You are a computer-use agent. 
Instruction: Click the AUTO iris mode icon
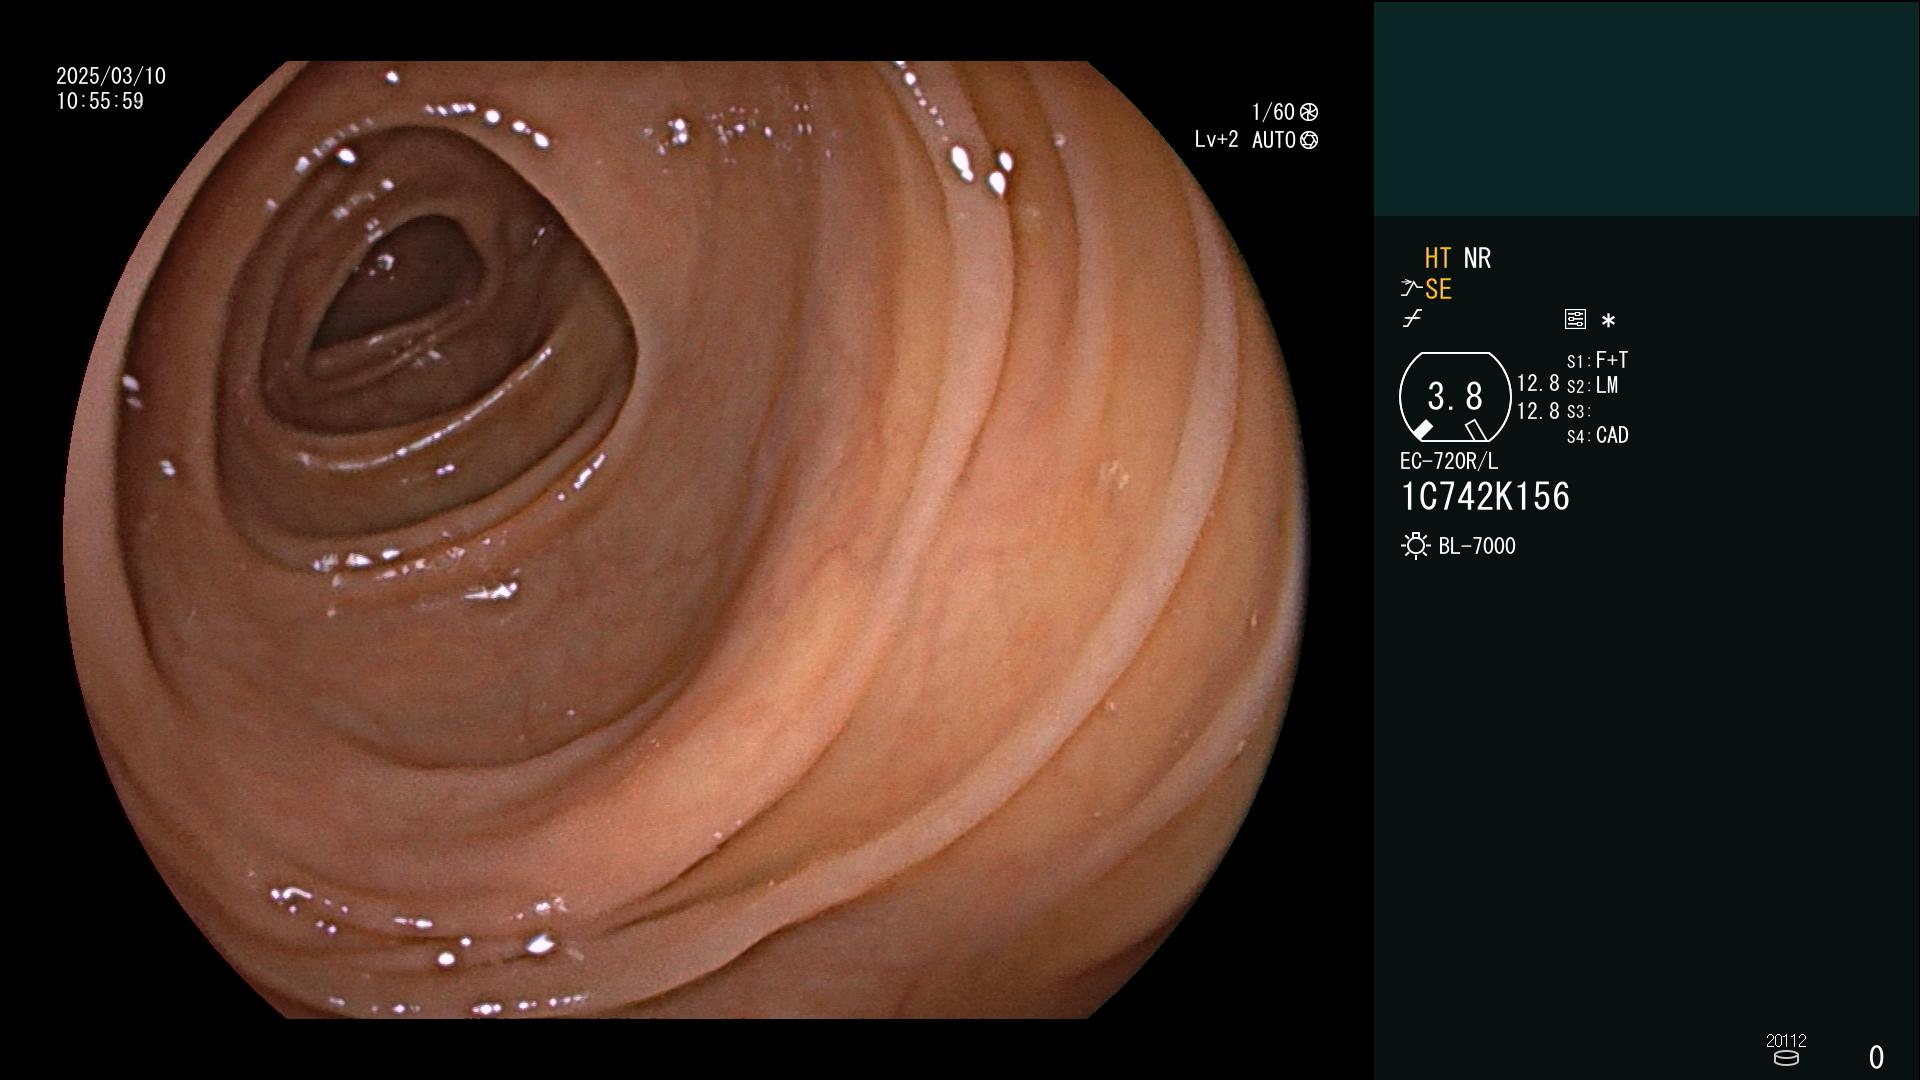[x=1309, y=140]
